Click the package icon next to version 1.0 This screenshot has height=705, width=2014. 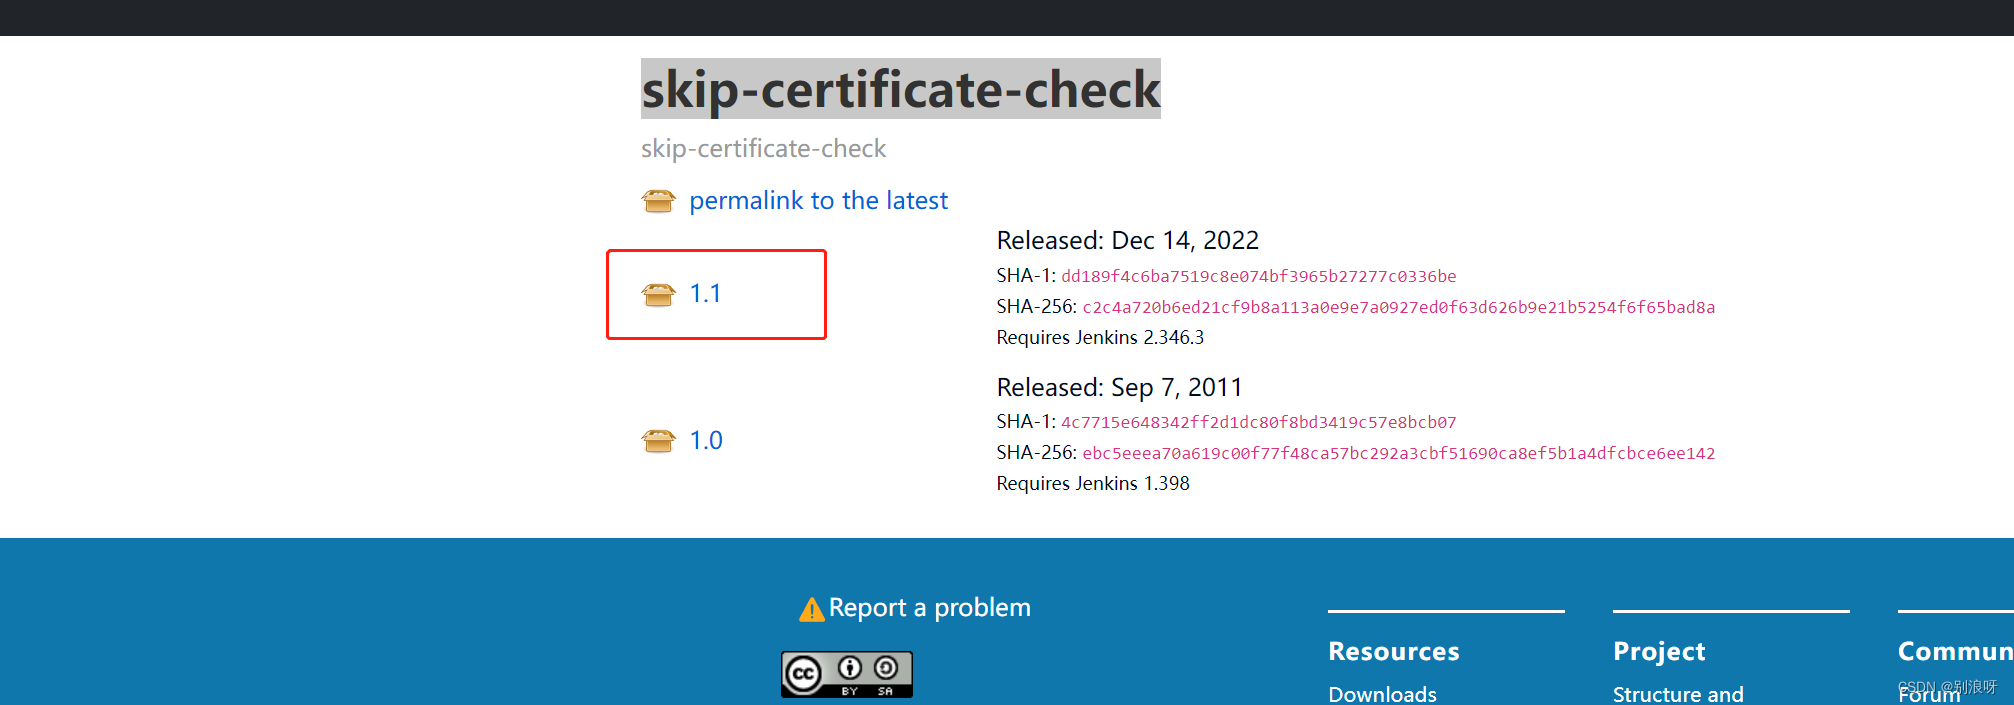[x=658, y=440]
